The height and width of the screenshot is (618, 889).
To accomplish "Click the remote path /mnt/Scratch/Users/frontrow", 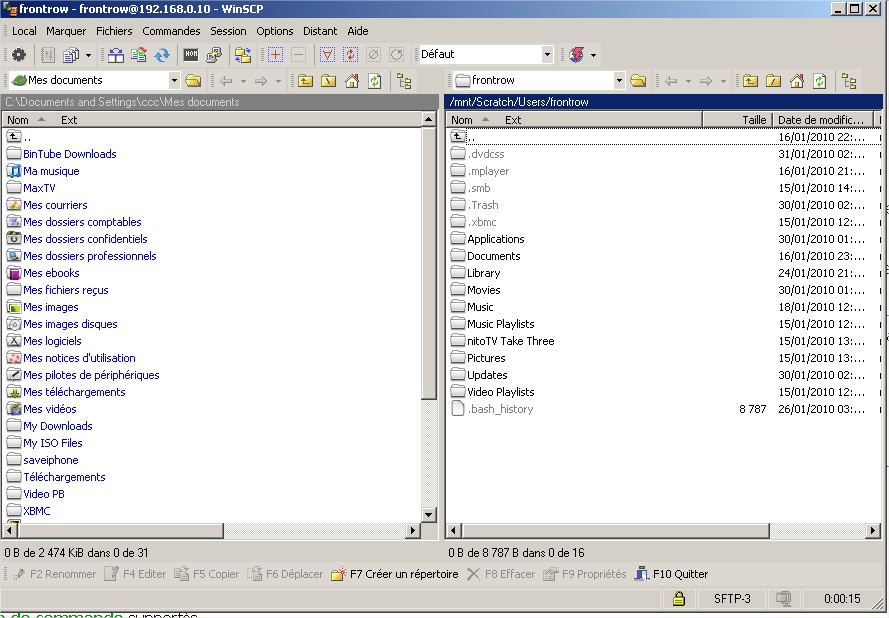I will [x=519, y=102].
